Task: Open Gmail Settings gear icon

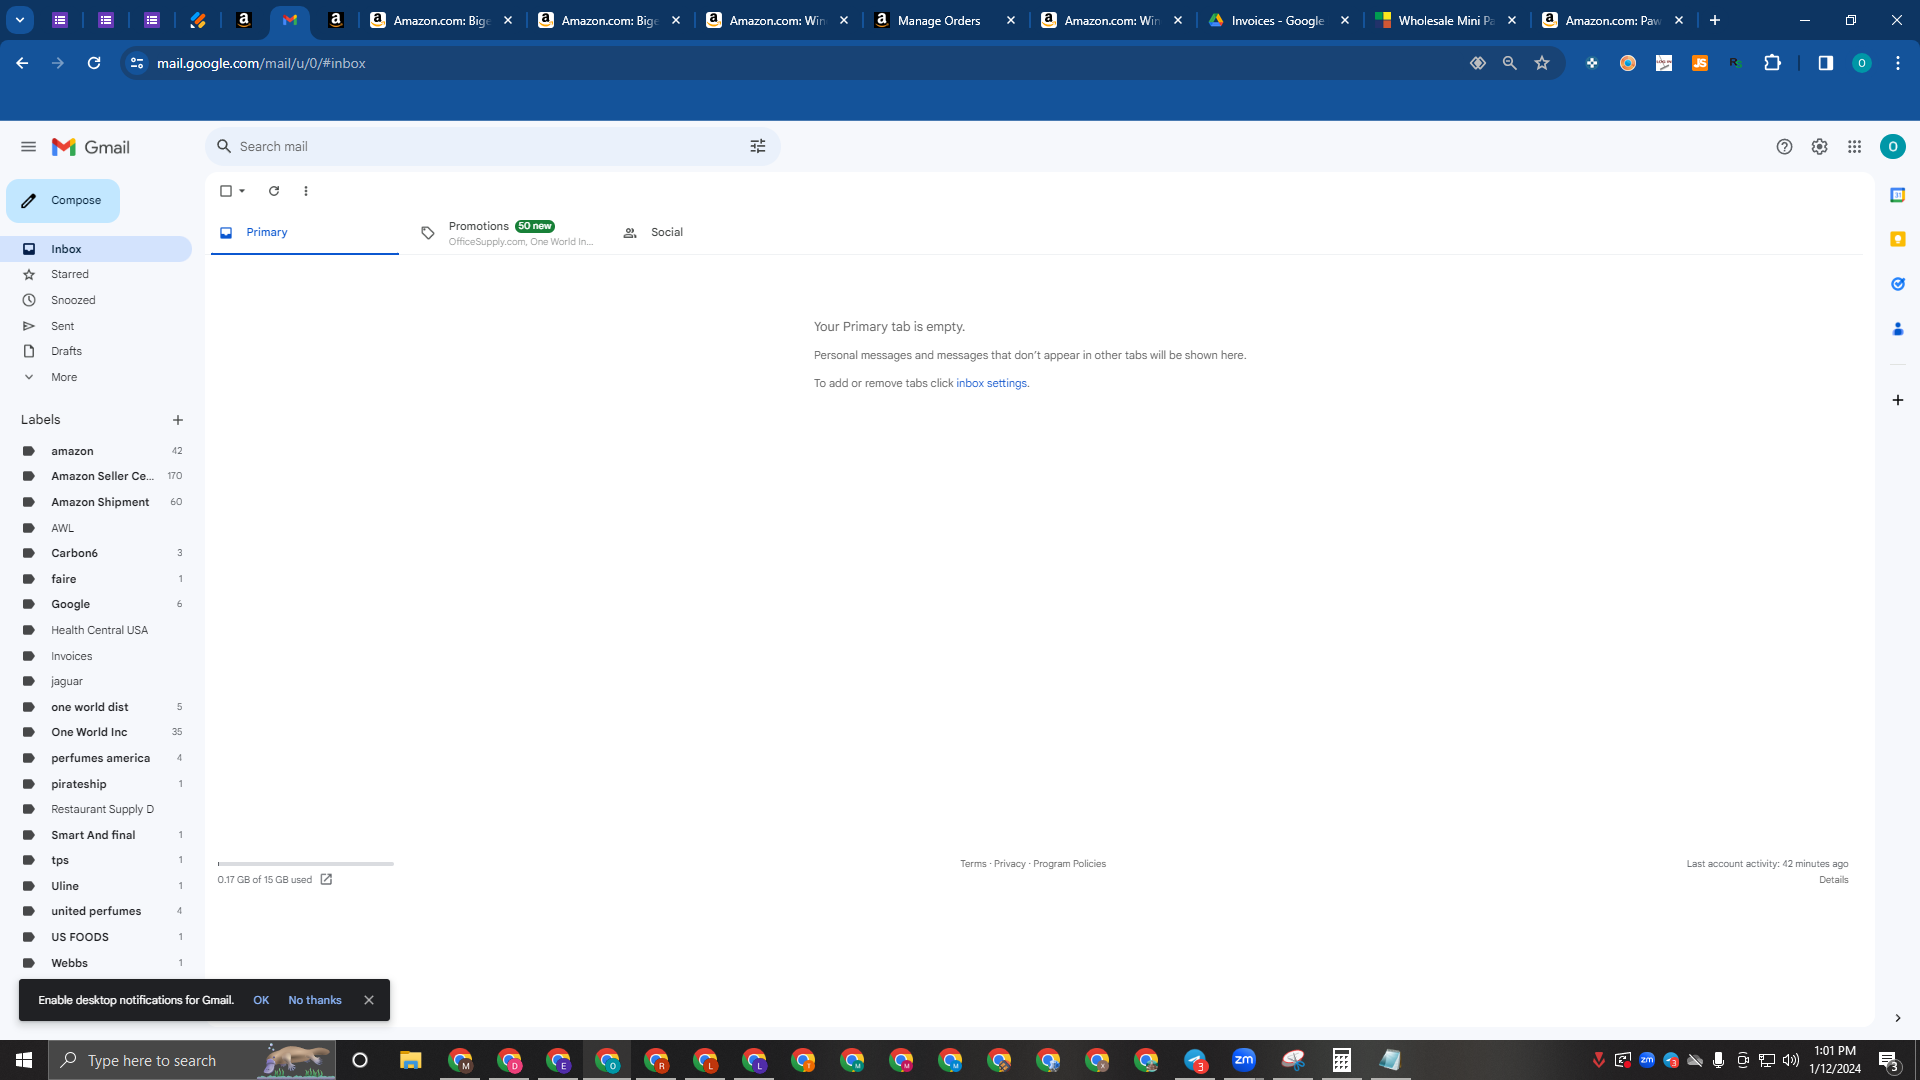Action: (1819, 147)
